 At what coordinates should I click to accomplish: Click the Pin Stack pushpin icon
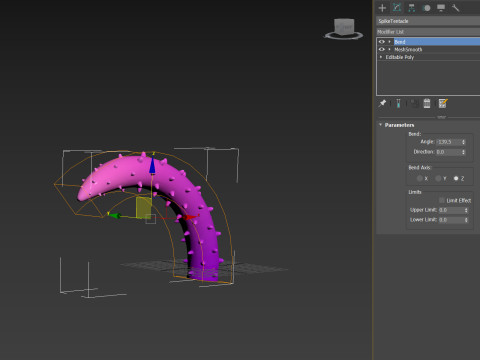coord(383,103)
